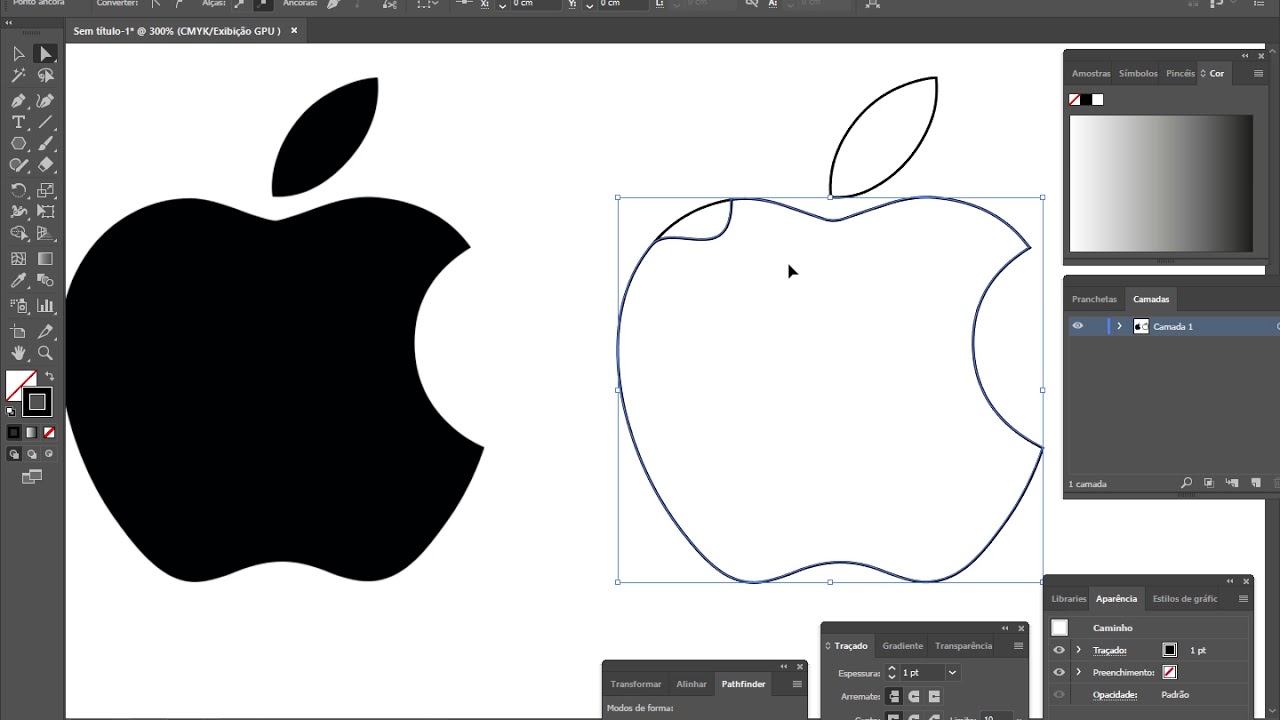The image size is (1280, 720).
Task: Select projecting cap Arremate option
Action: (934, 696)
